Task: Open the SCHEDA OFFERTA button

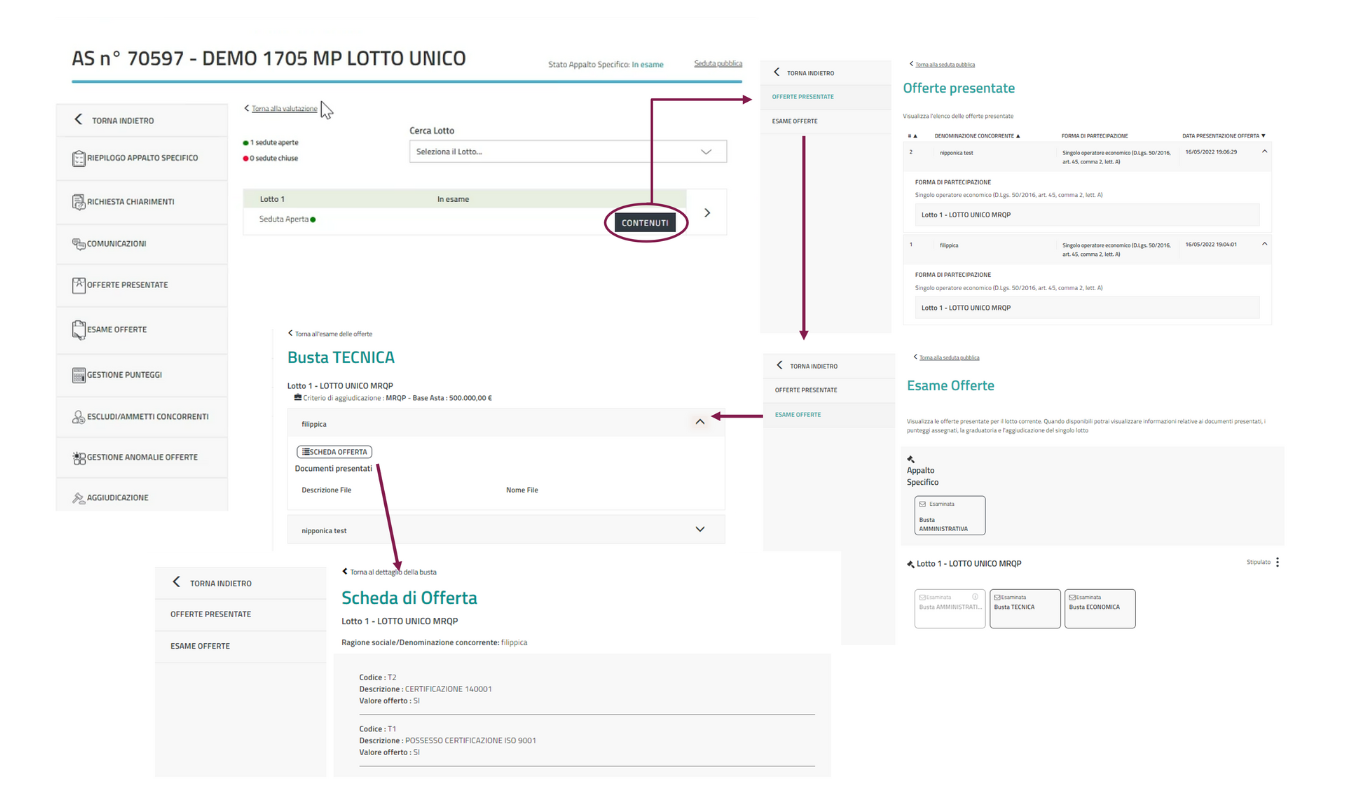Action: point(334,452)
